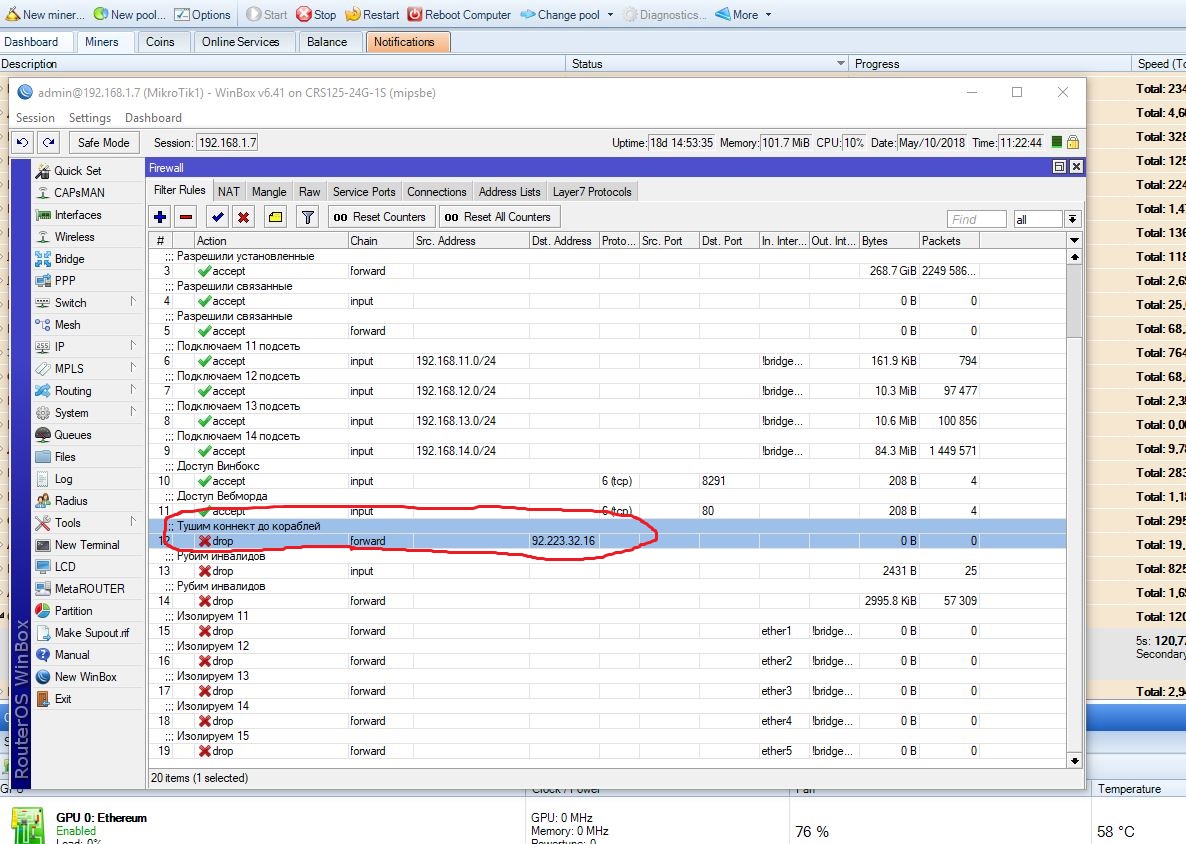1186x844 pixels.
Task: Open Files from sidebar
Action: coord(64,457)
